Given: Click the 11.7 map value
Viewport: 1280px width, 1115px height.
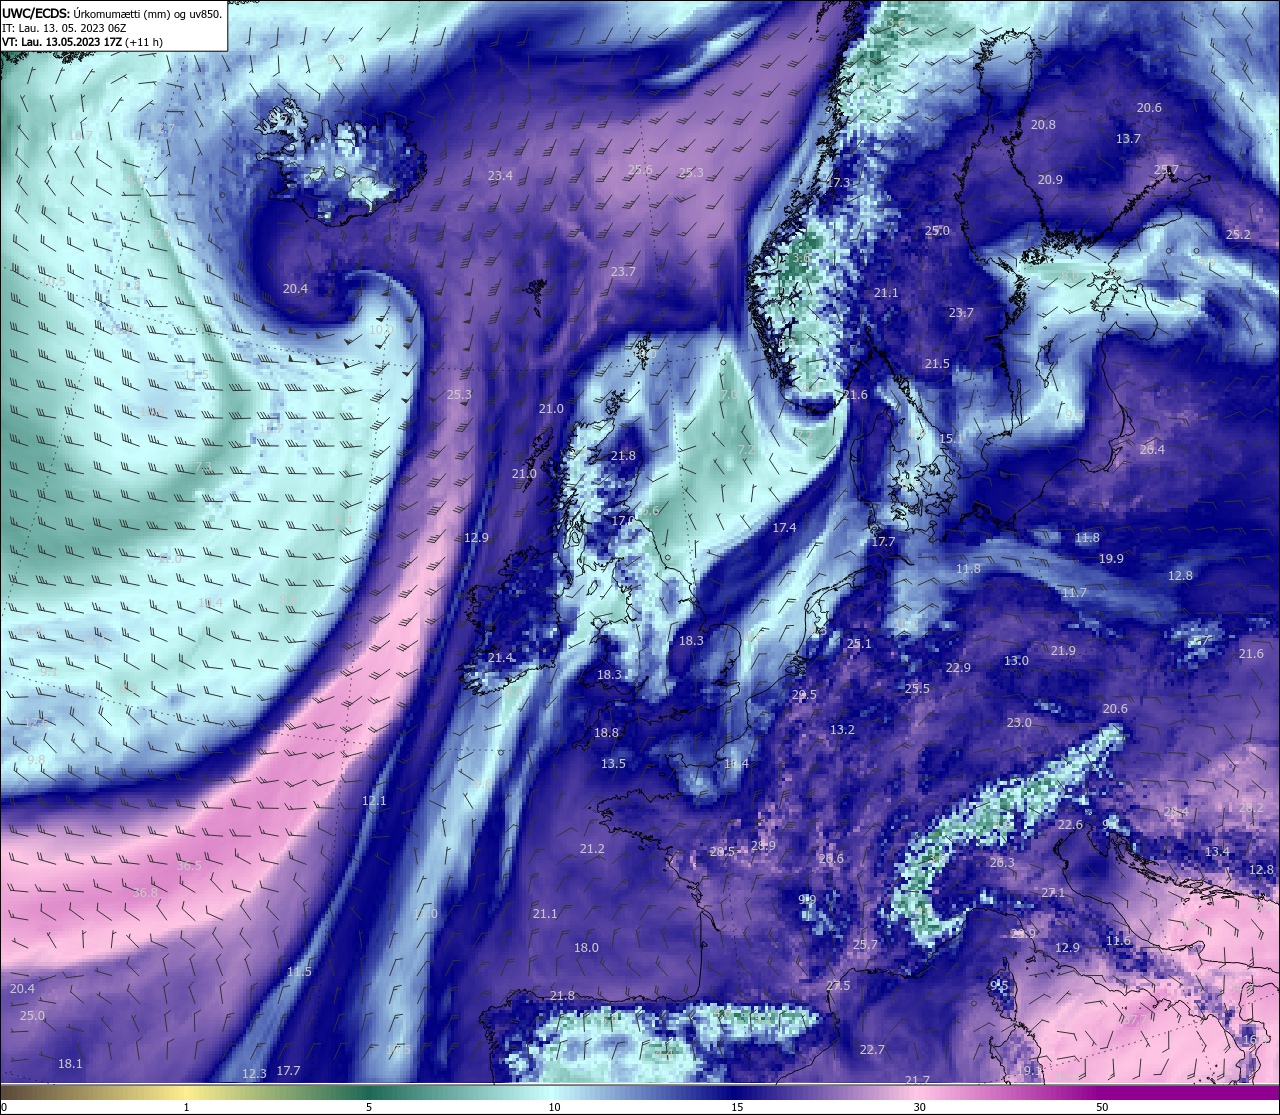Looking at the screenshot, I should 1074,593.
